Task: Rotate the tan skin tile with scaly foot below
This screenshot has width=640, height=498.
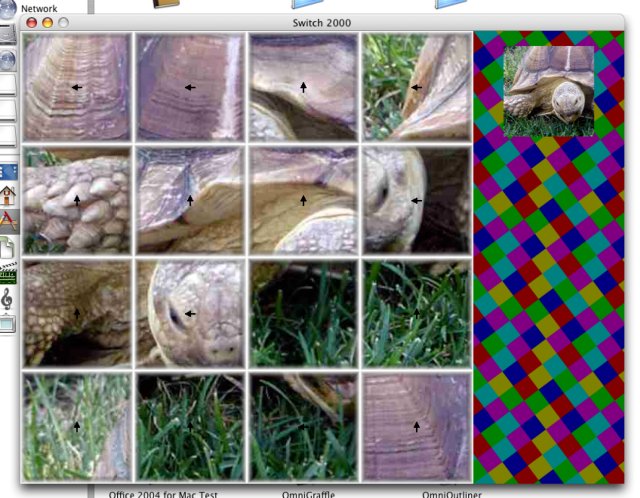Action: coord(303,200)
